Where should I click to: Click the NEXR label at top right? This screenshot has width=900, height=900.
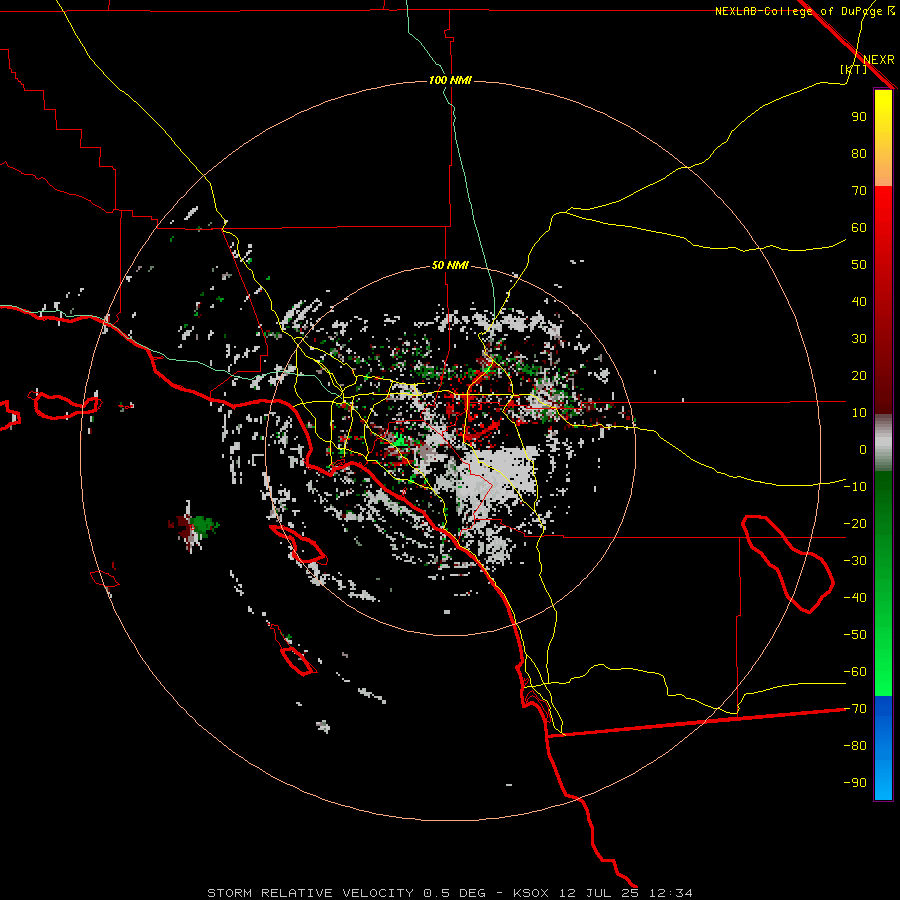tap(879, 60)
